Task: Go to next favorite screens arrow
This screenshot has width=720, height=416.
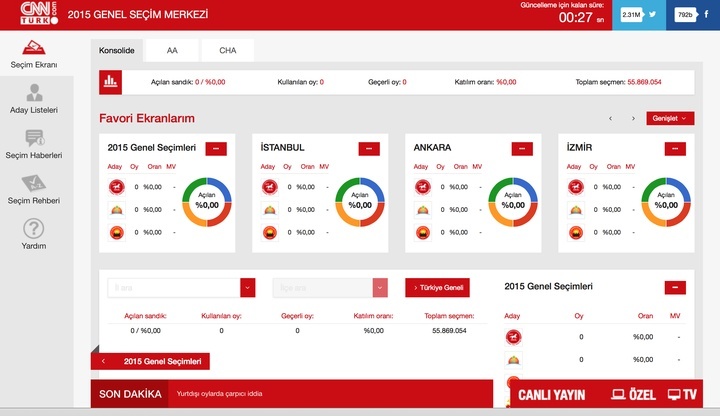Action: 633,118
